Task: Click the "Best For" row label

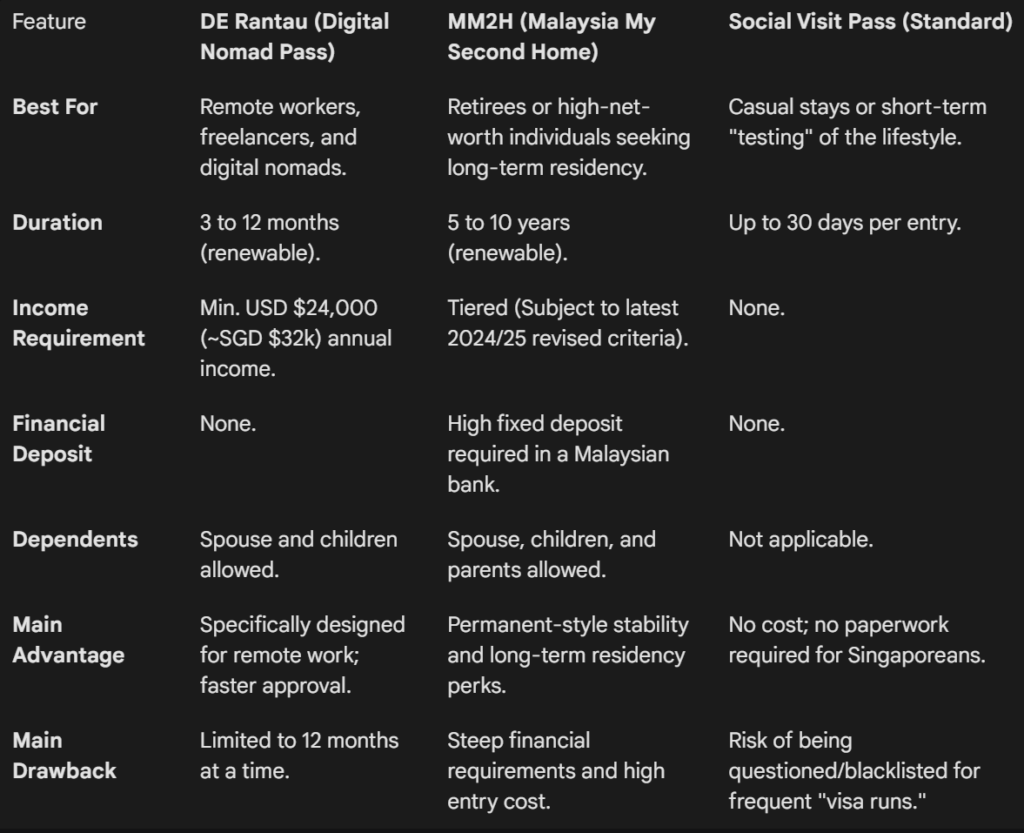Action: coord(55,107)
